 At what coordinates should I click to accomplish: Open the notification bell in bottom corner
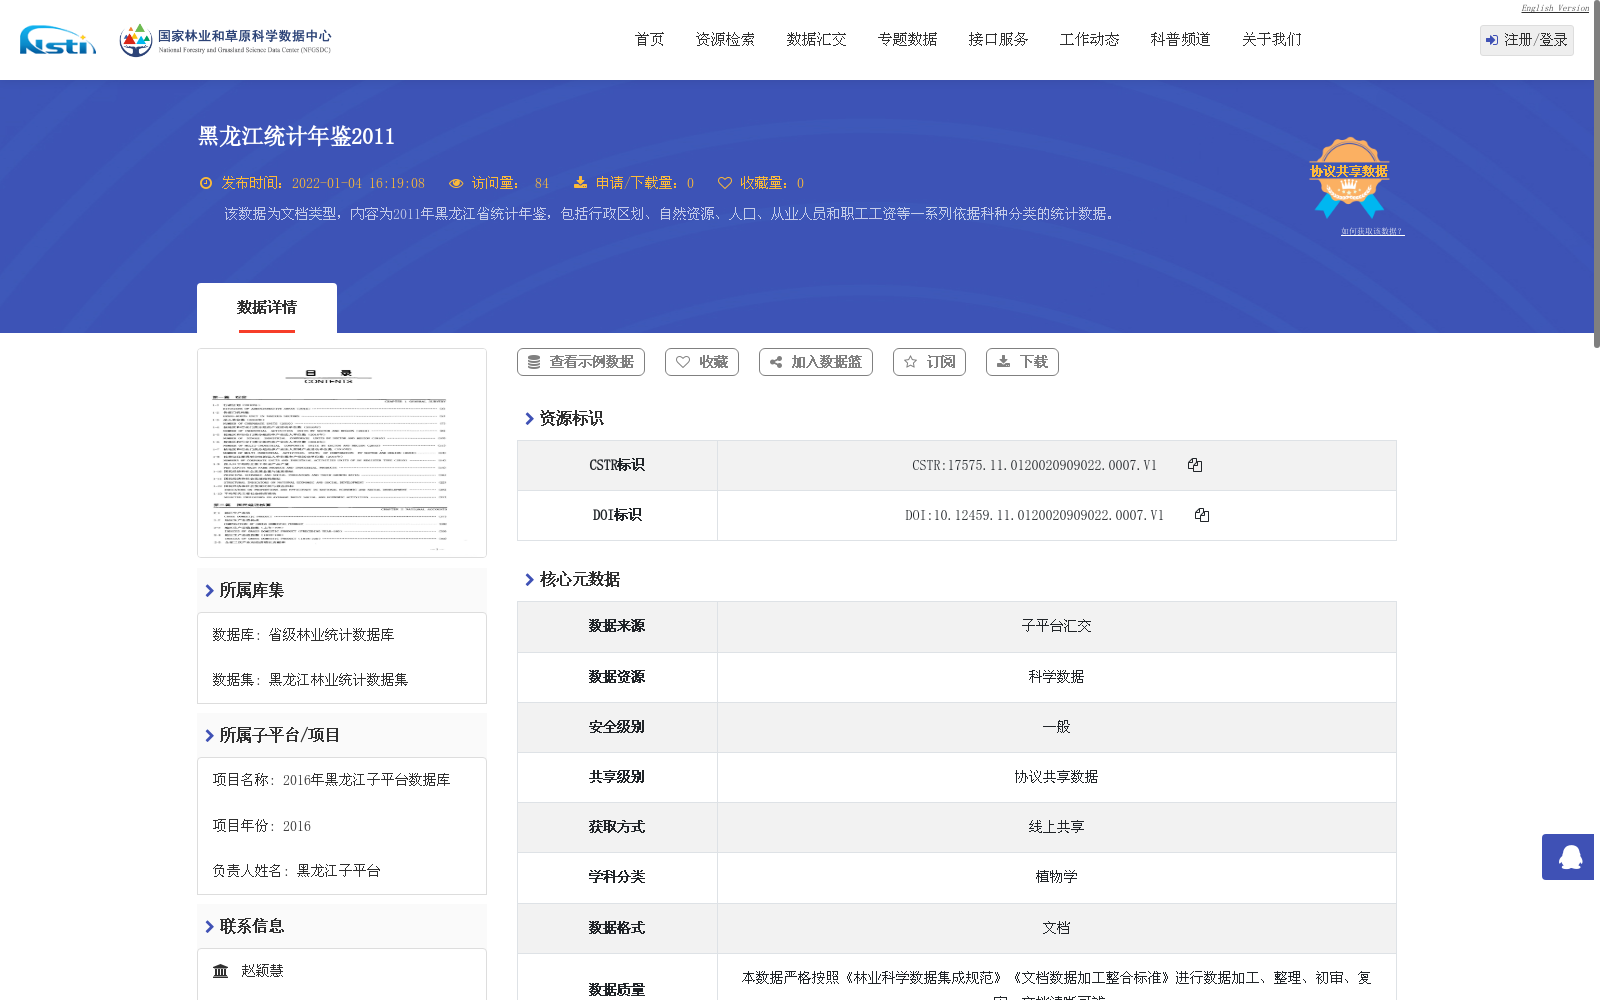coord(1568,857)
